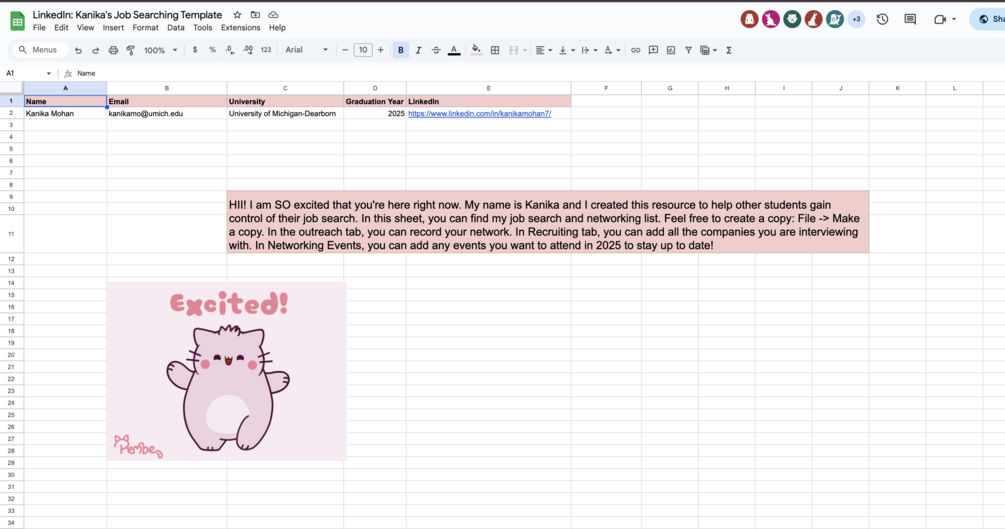Open the text color picker

(454, 50)
